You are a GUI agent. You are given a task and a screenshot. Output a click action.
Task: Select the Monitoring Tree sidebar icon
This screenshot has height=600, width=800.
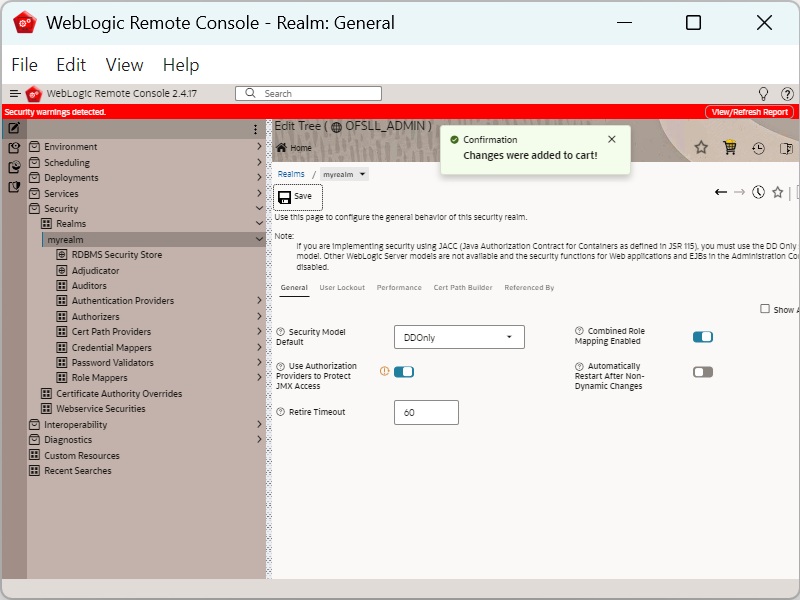pyautogui.click(x=14, y=167)
